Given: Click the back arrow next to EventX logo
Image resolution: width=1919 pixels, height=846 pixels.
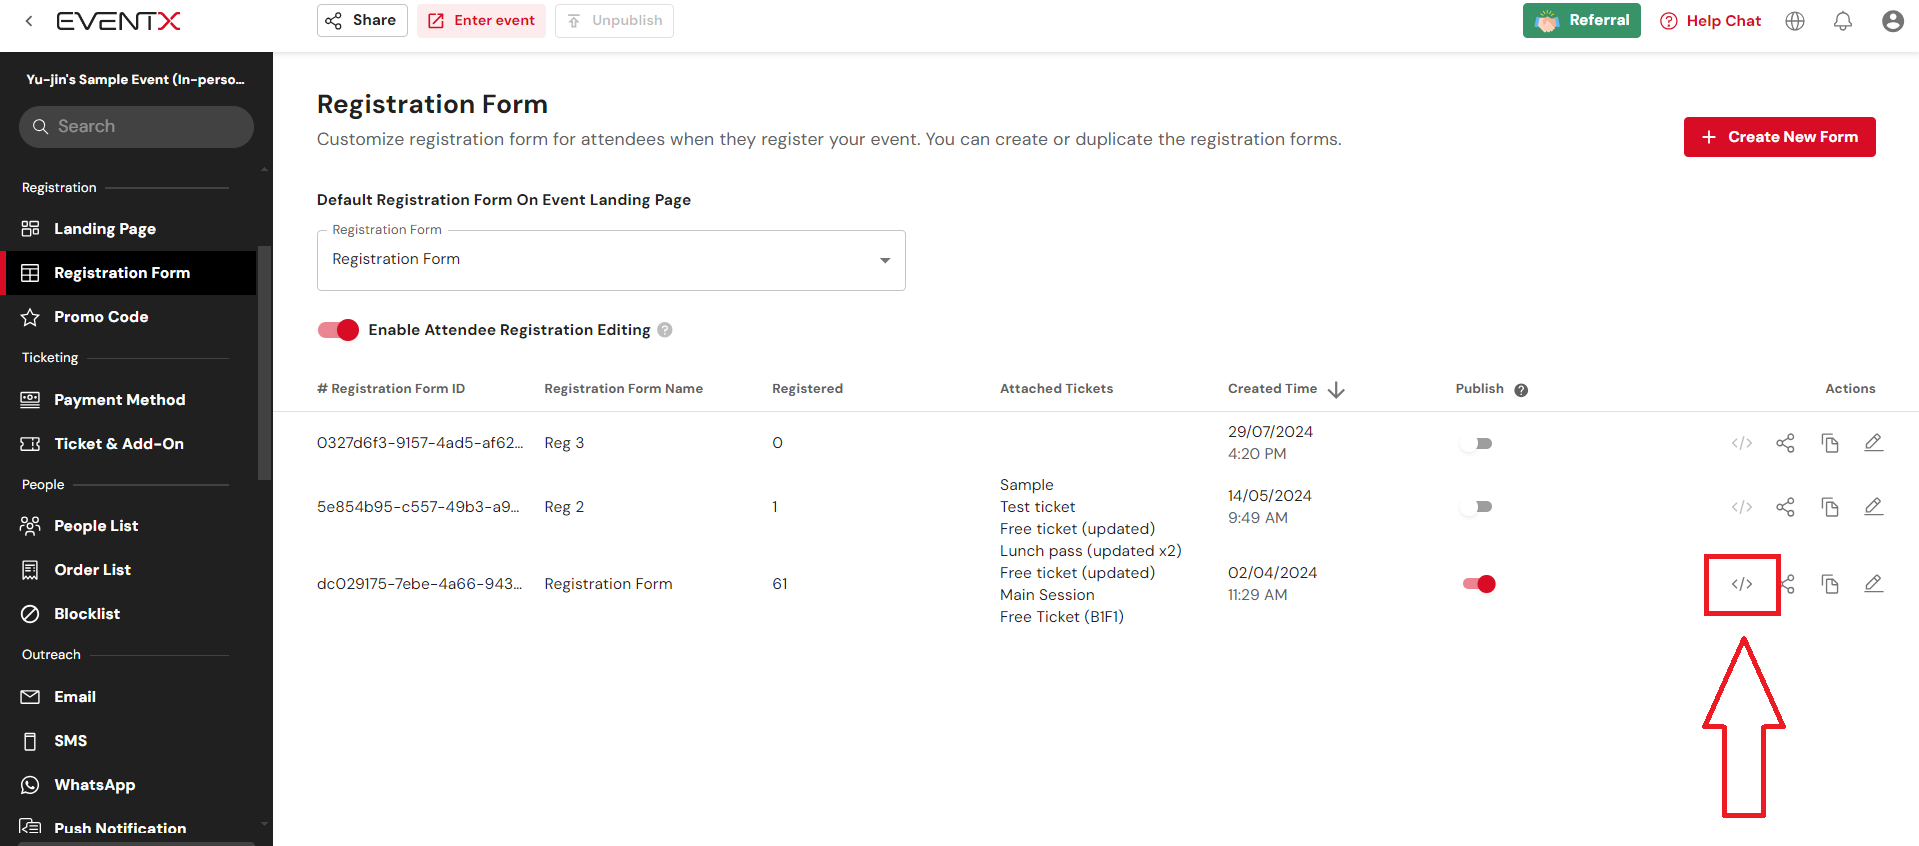Looking at the screenshot, I should [x=29, y=21].
